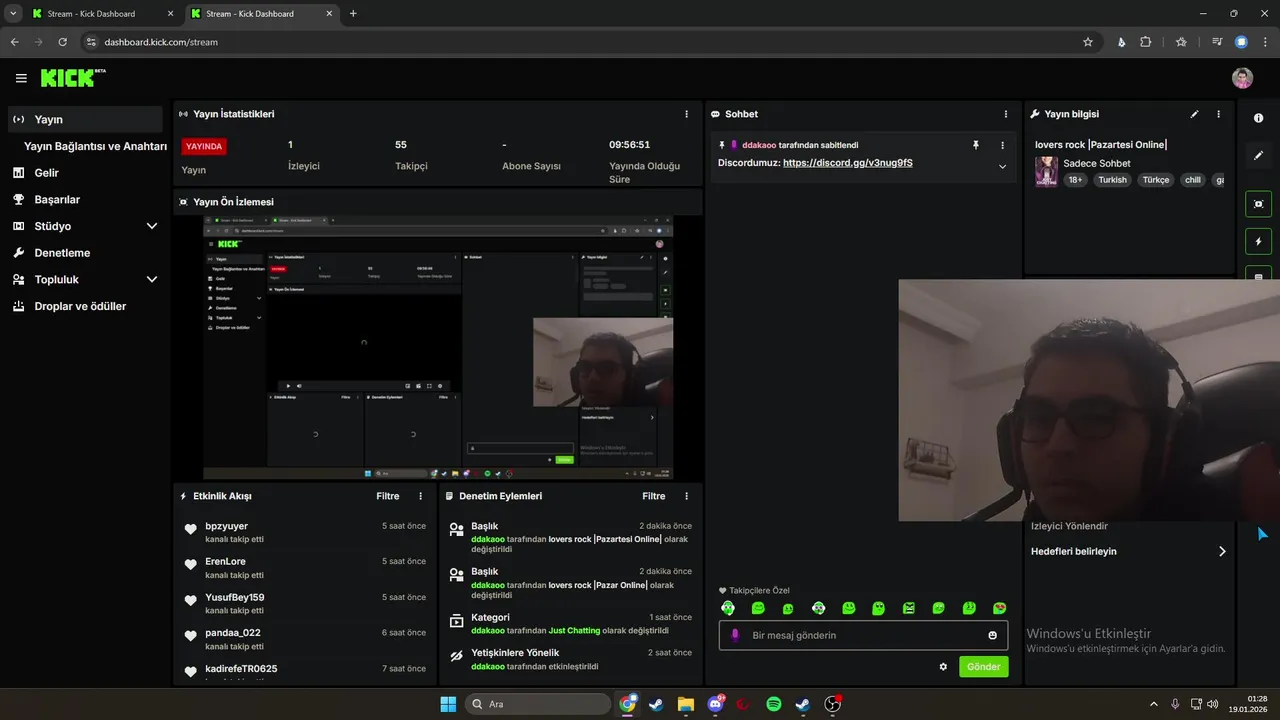Viewport: 1280px width, 720px height.
Task: Click follower ErenLore in activity feed
Action: (225, 561)
